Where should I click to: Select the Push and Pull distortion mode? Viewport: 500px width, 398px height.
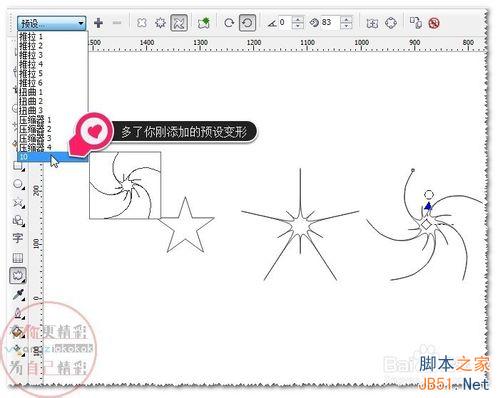(142, 23)
